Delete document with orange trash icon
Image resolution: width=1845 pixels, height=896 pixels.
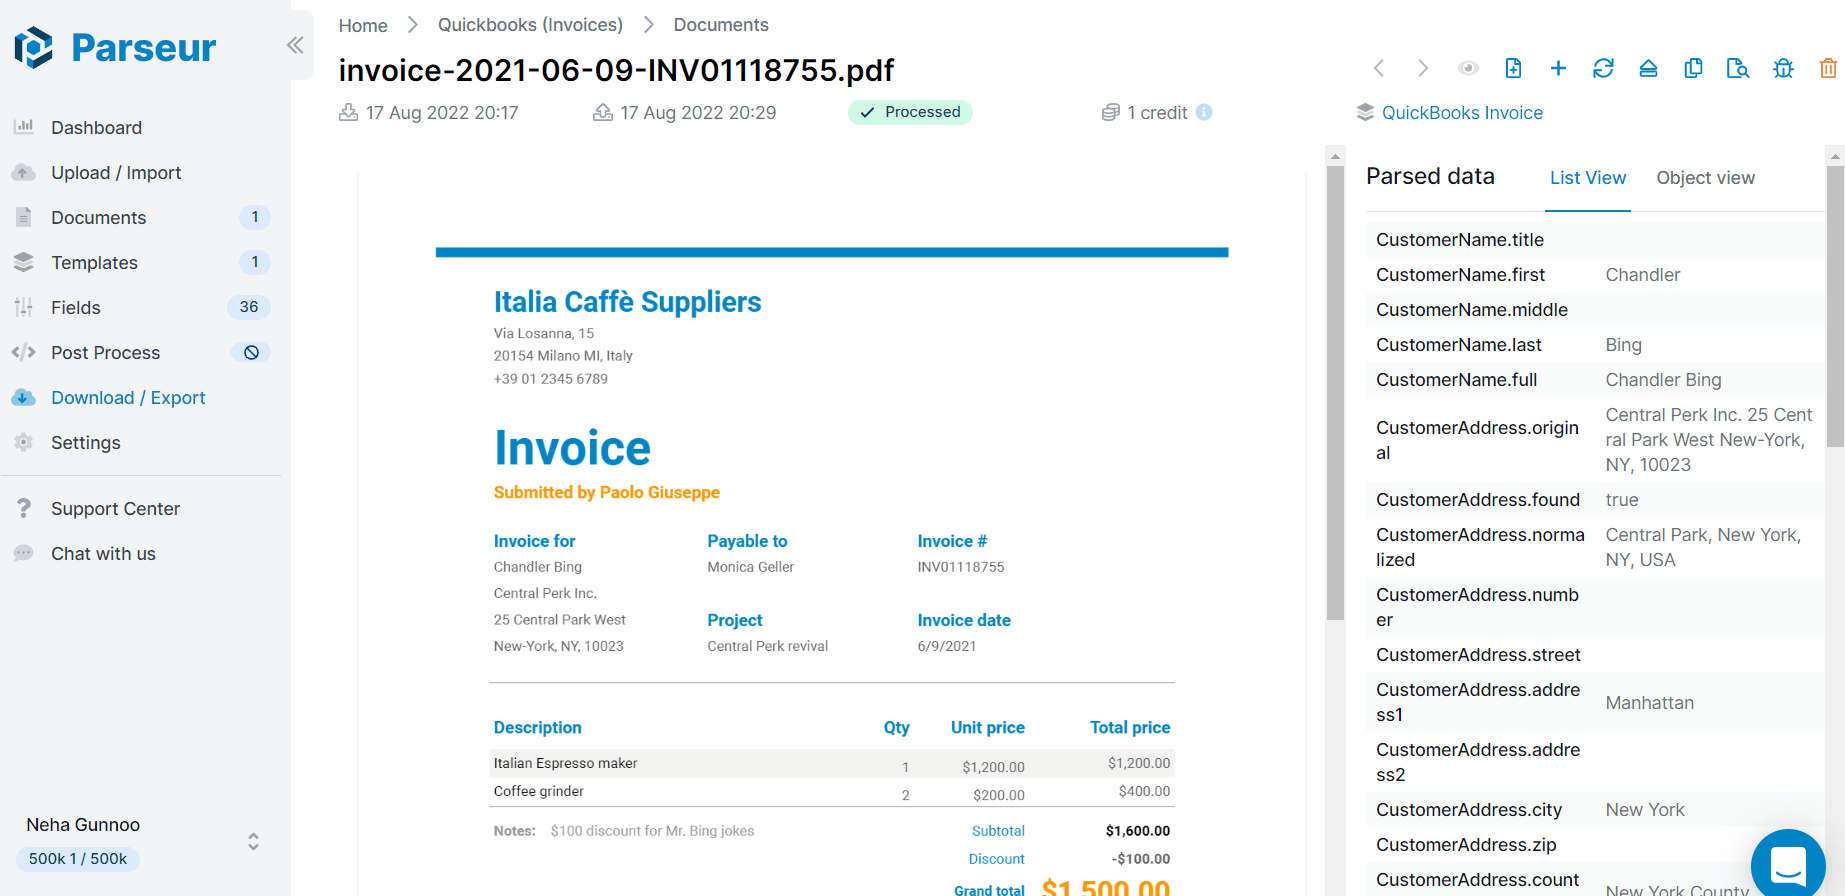tap(1828, 68)
